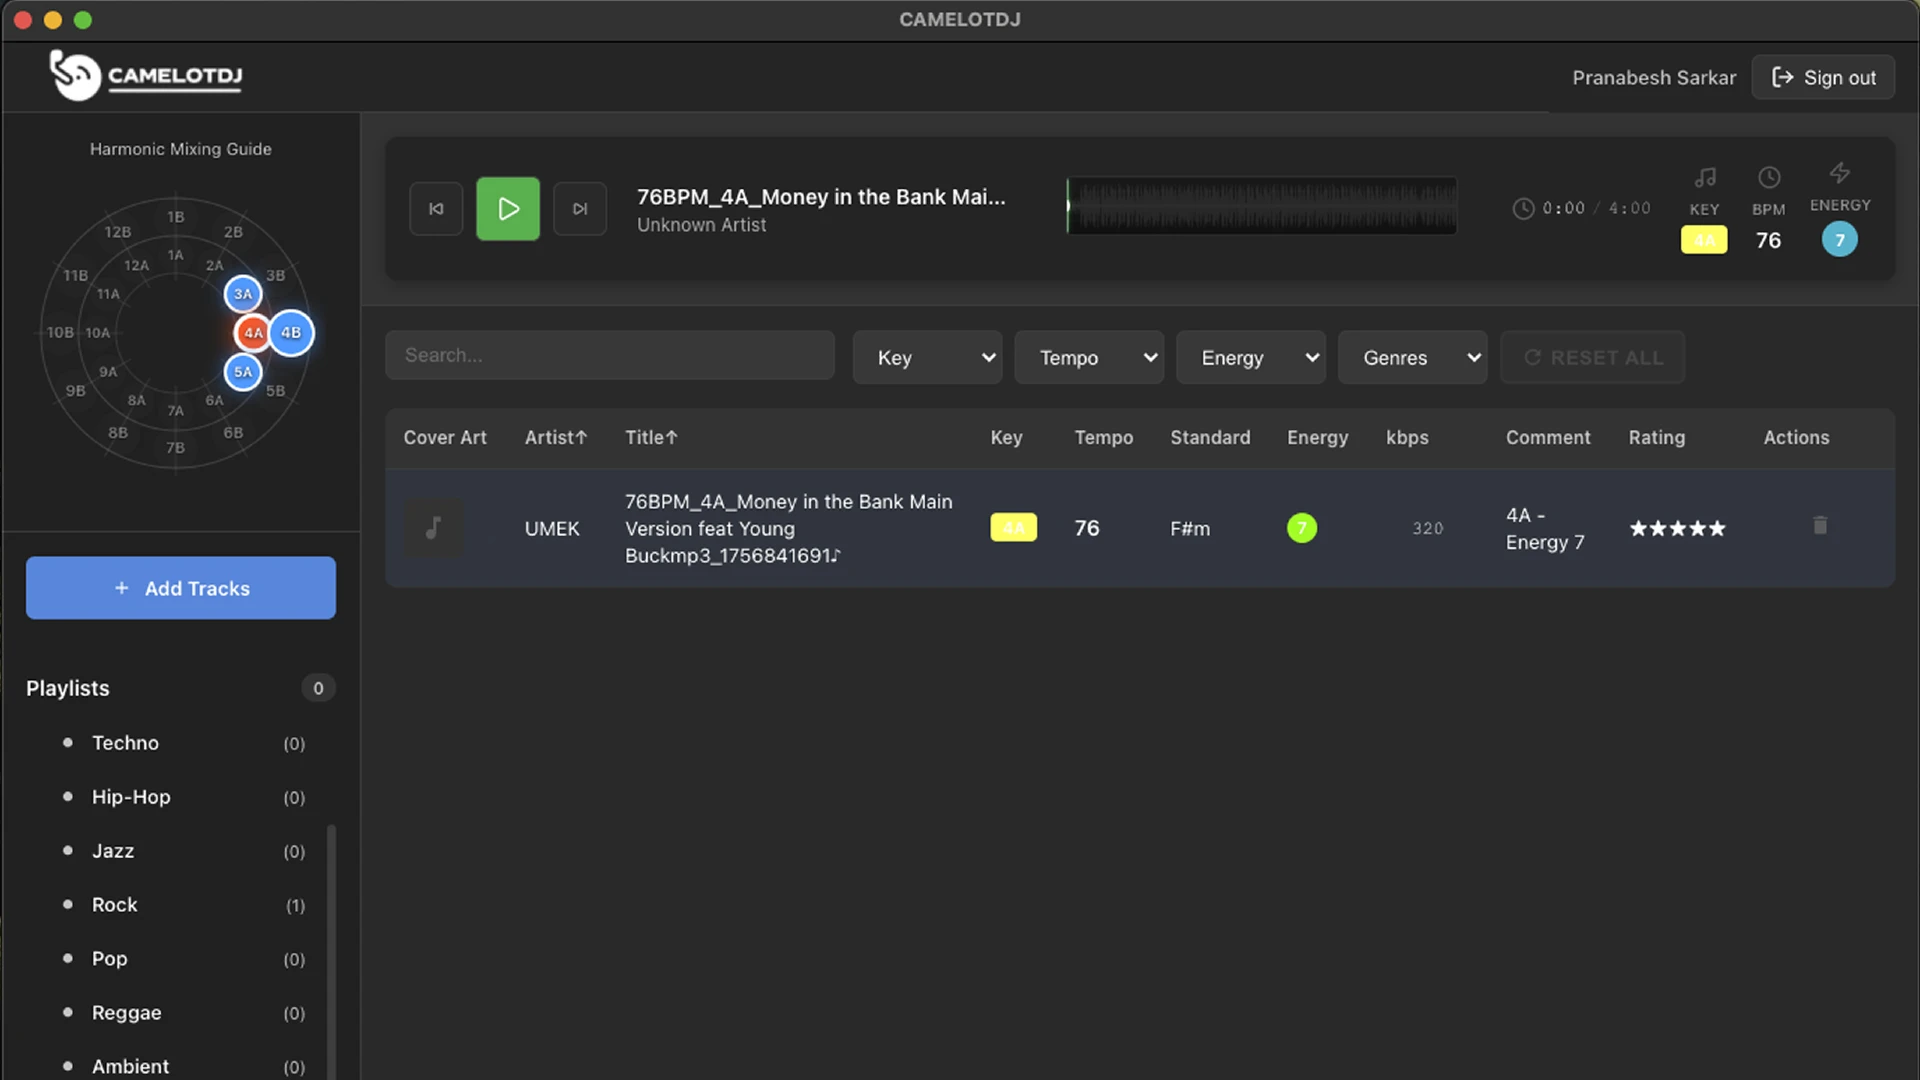Sign out of the account
Screen dimensions: 1920x1080
click(x=1823, y=77)
